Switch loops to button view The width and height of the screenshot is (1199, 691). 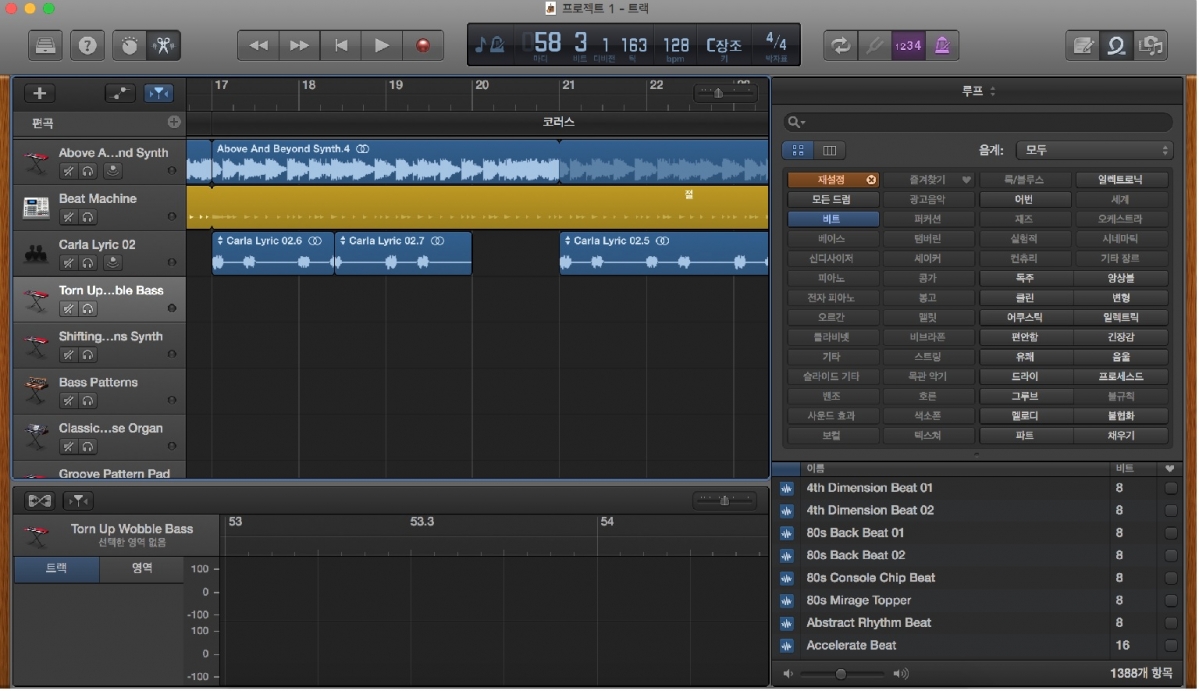click(798, 150)
